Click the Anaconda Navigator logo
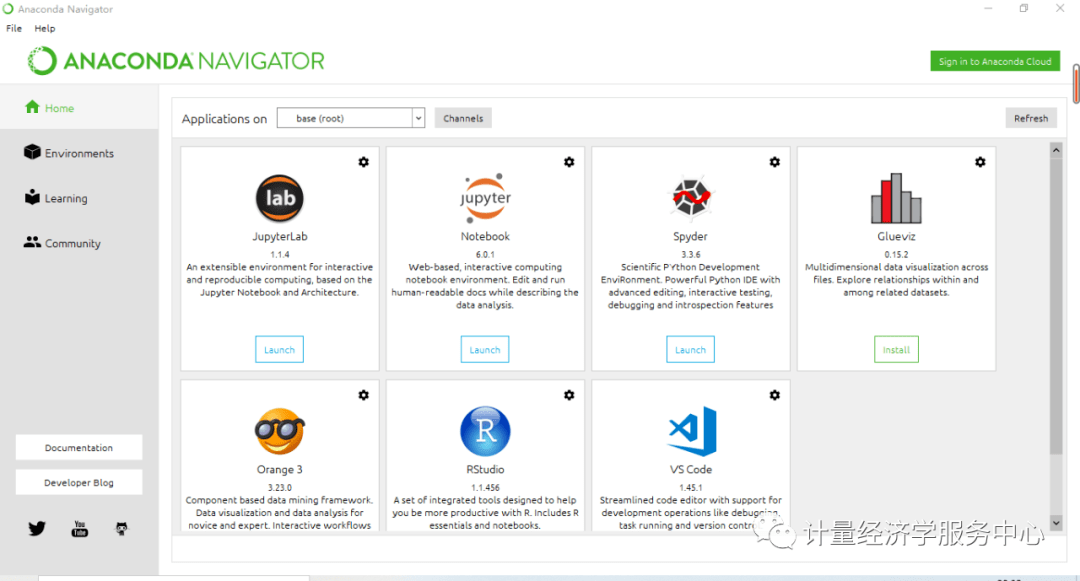 [176, 61]
